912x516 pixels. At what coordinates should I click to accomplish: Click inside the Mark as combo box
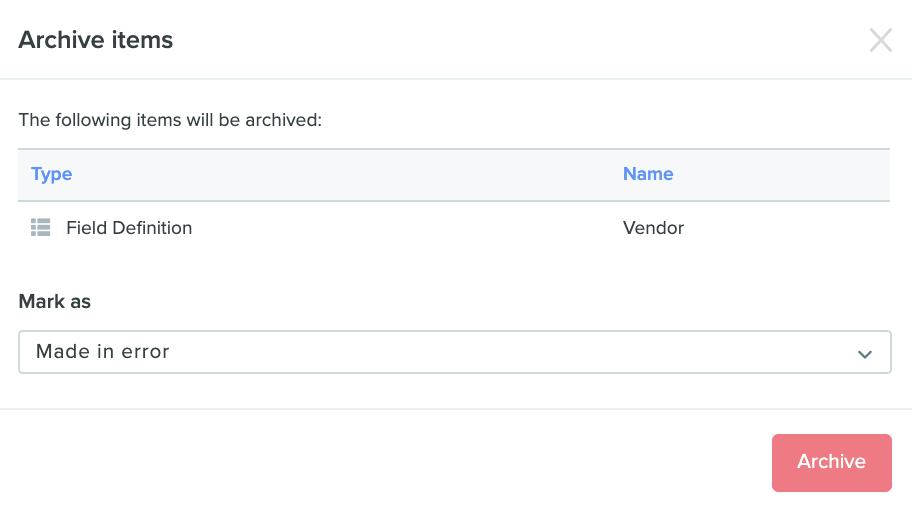click(455, 352)
